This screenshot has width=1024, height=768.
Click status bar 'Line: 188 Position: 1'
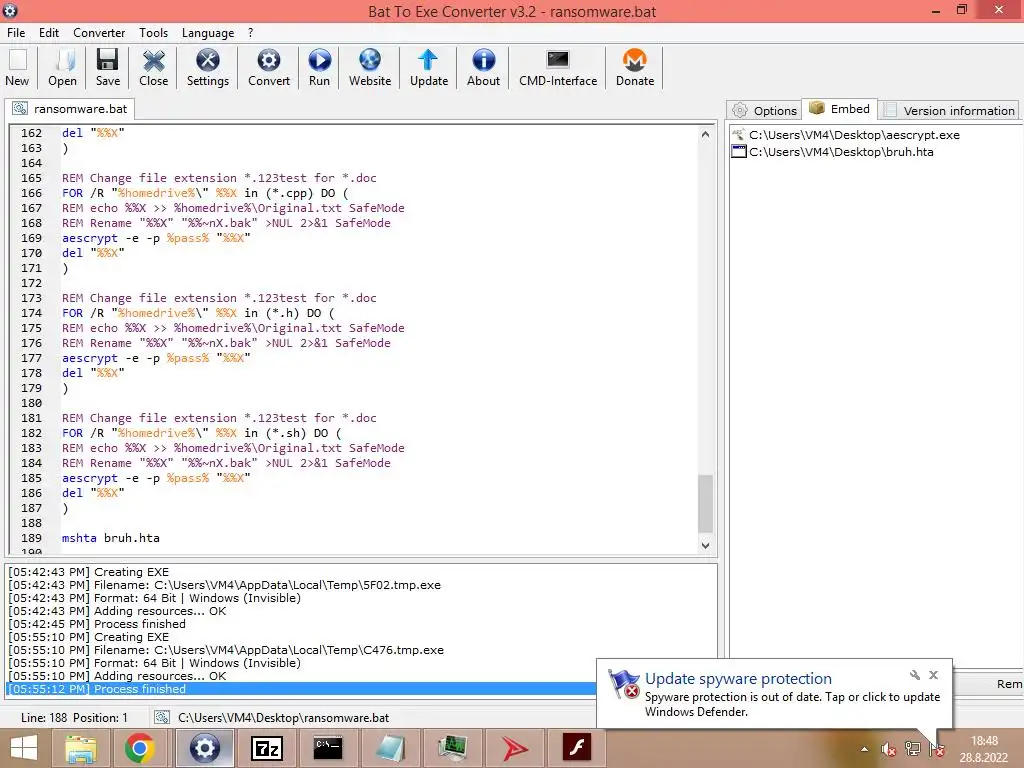click(x=74, y=718)
